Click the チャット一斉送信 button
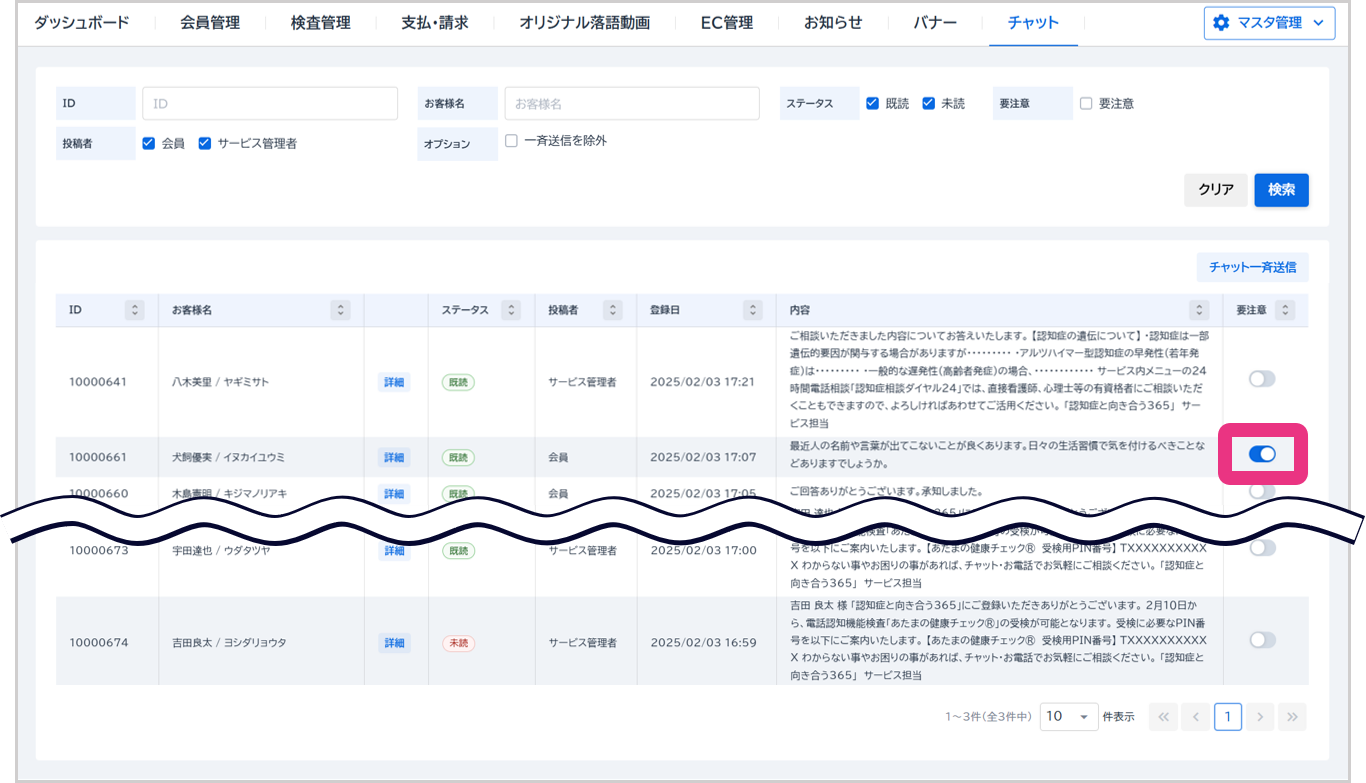The height and width of the screenshot is (783, 1366). 1252,267
